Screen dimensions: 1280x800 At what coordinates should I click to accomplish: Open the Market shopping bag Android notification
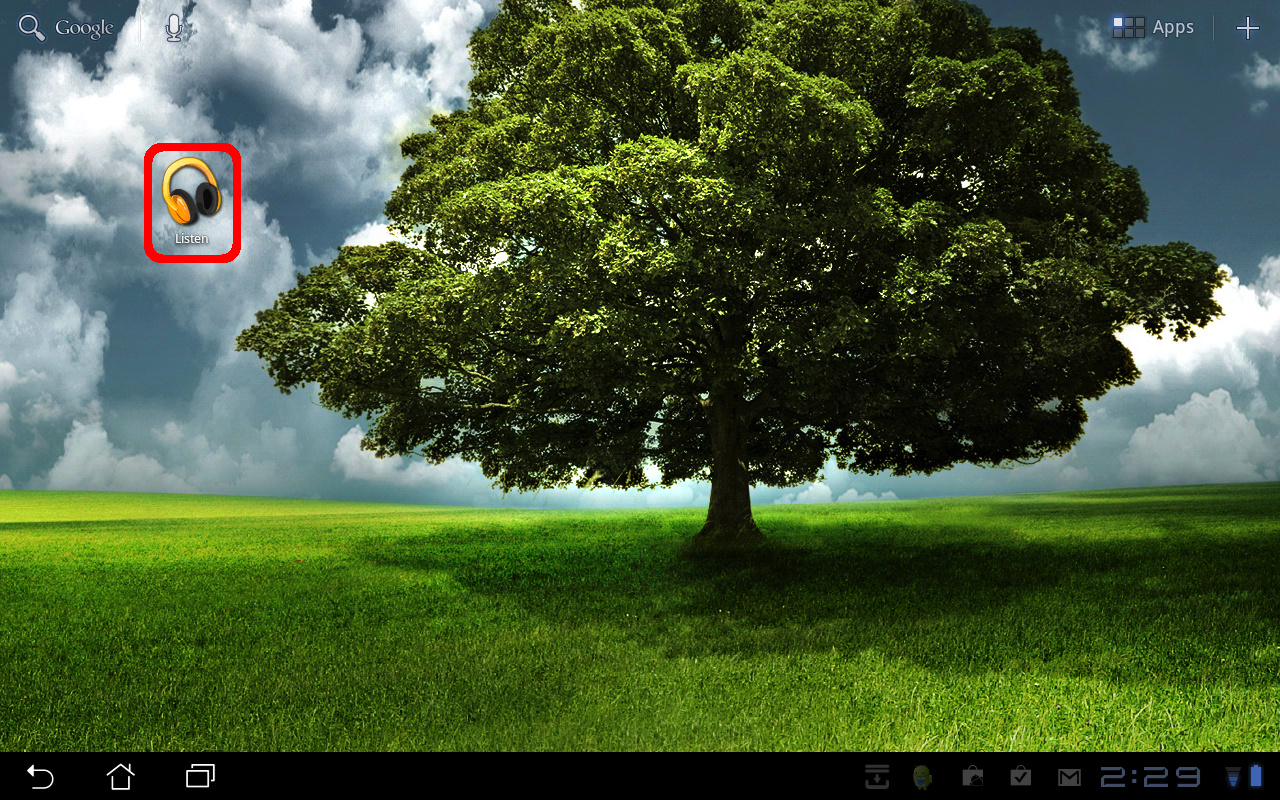pyautogui.click(x=971, y=777)
